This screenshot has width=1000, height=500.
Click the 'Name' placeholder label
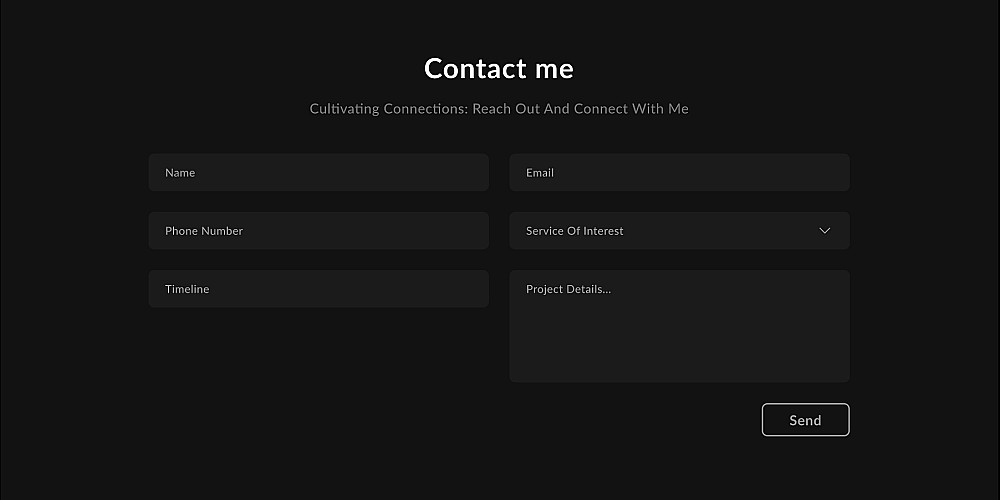pos(180,173)
